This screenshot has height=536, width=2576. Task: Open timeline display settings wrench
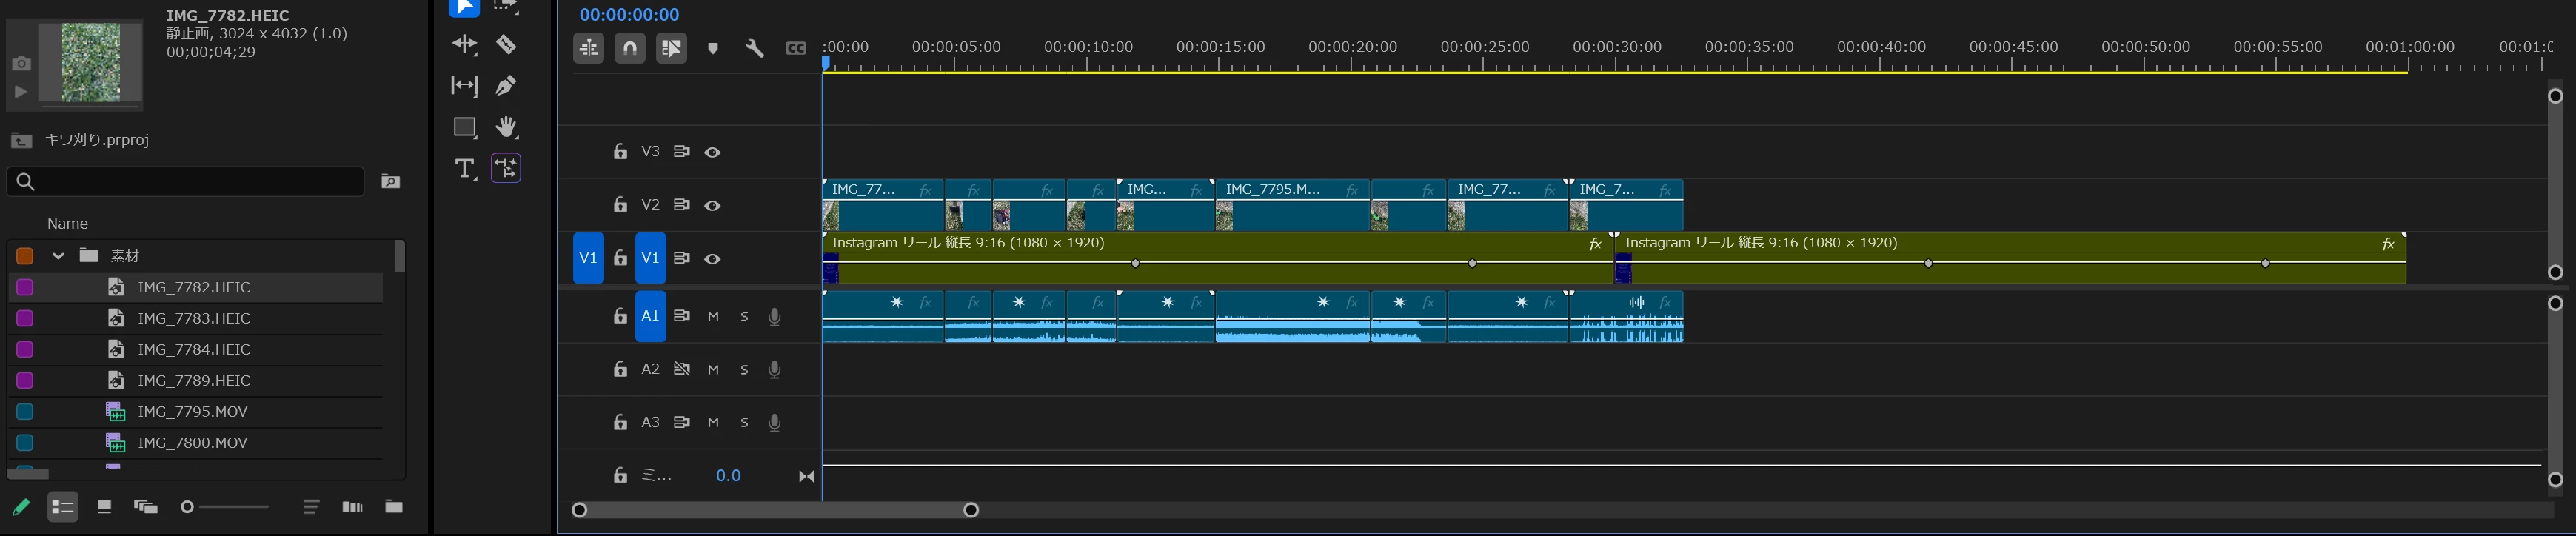(x=754, y=48)
